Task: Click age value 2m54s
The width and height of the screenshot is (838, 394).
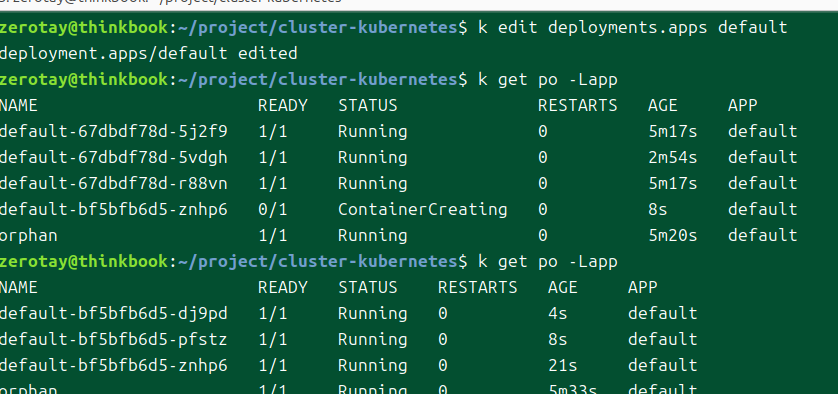Action: (x=673, y=158)
